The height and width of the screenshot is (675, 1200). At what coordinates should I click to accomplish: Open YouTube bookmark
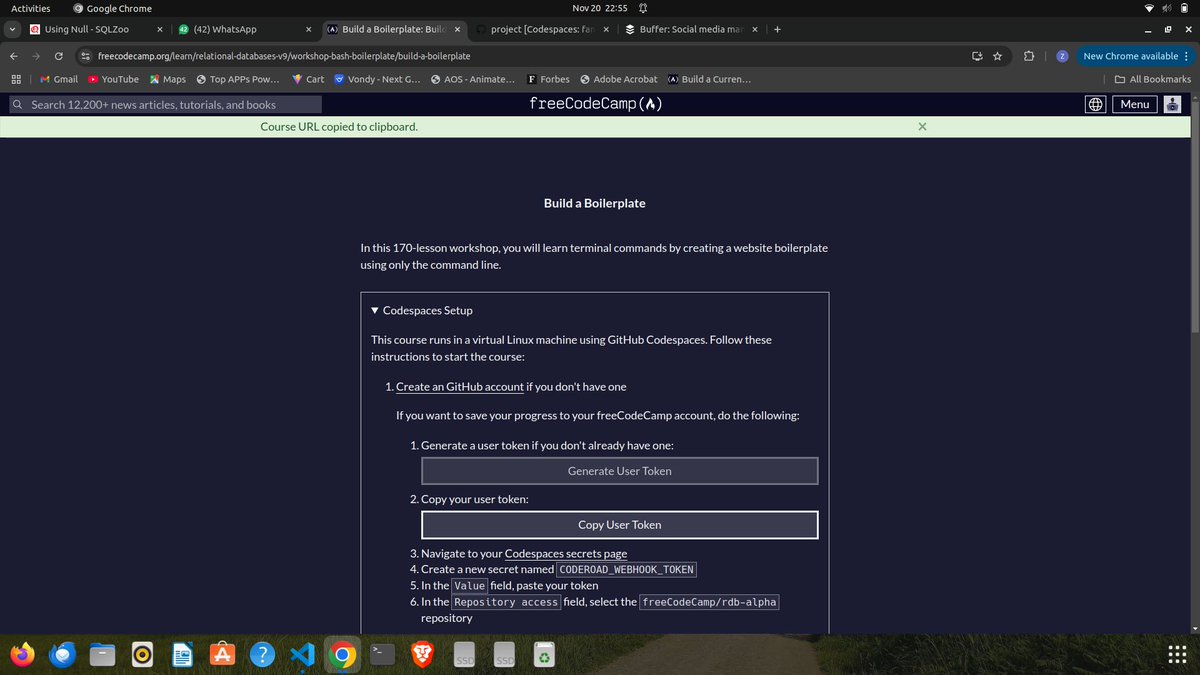click(x=113, y=79)
